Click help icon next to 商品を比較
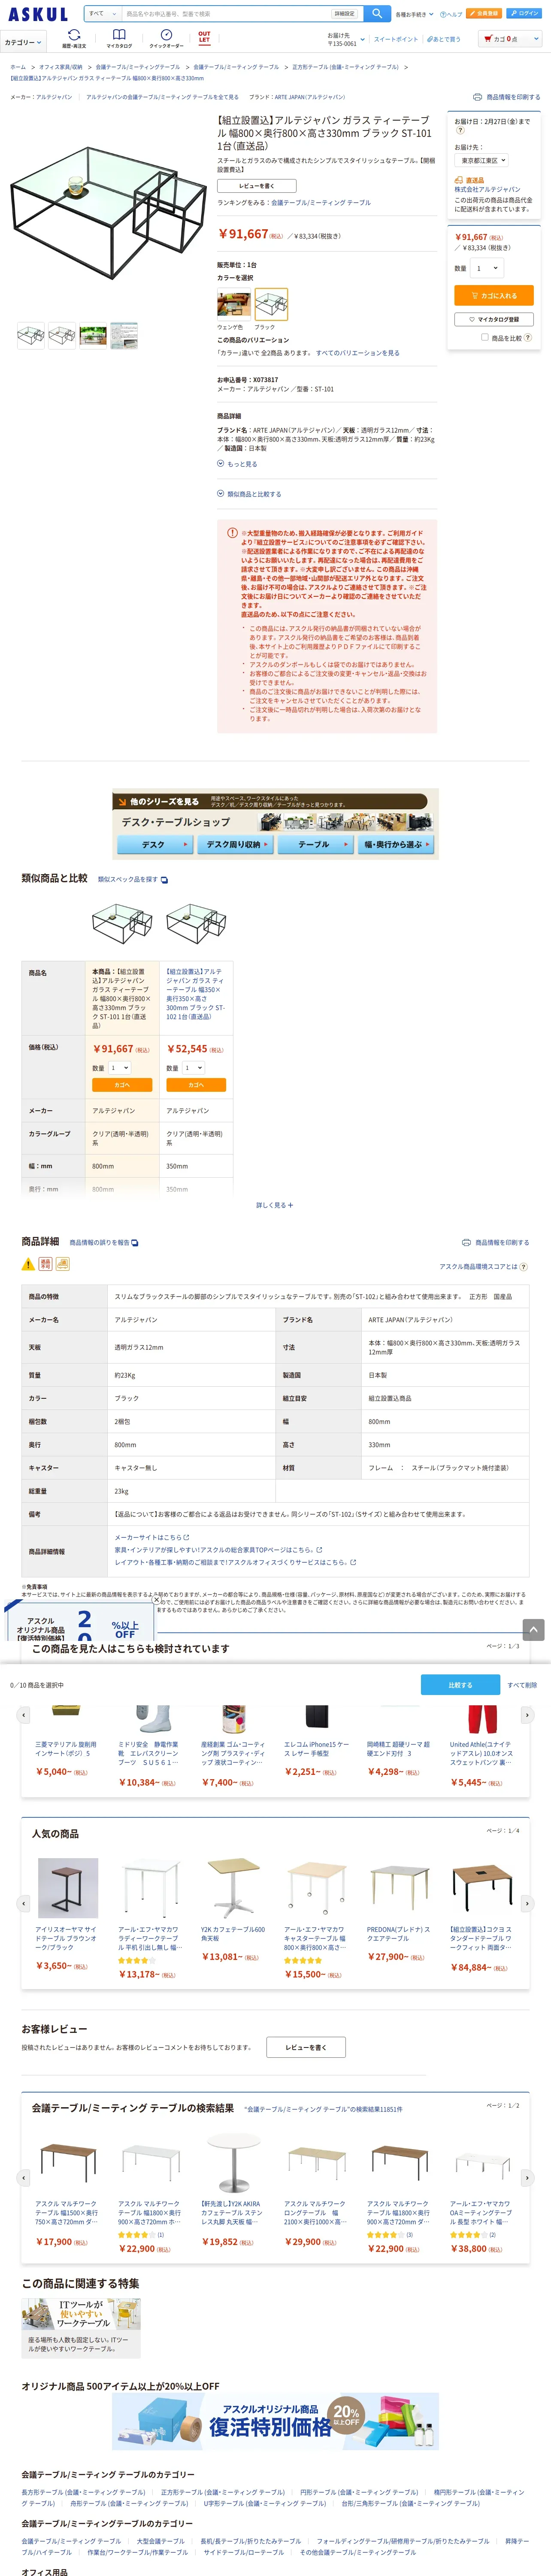The width and height of the screenshot is (551, 2576). [528, 337]
